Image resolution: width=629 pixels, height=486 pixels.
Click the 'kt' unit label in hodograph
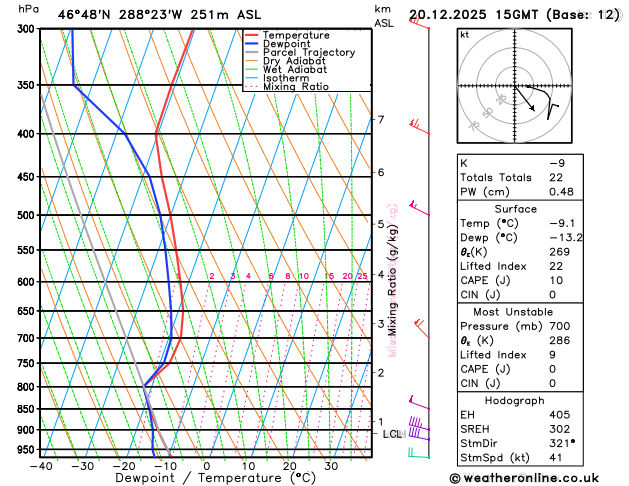pyautogui.click(x=465, y=35)
